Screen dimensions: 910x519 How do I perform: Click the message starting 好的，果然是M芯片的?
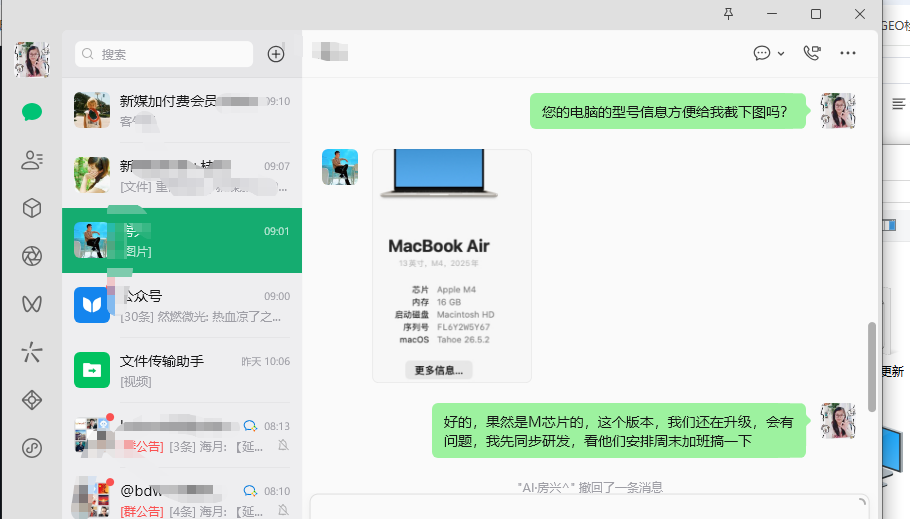pos(619,431)
